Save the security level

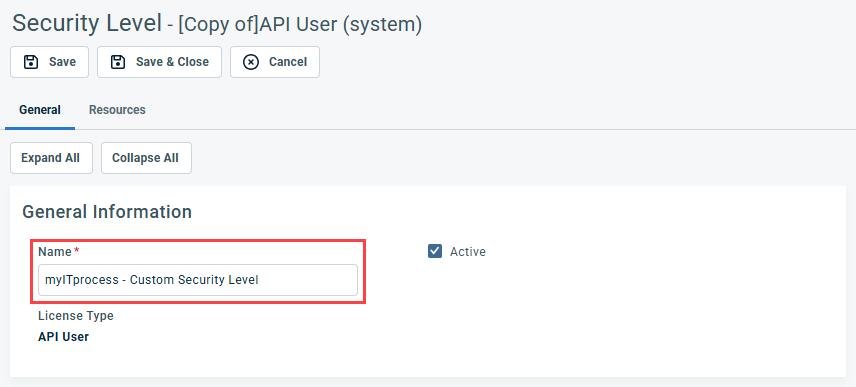(49, 62)
